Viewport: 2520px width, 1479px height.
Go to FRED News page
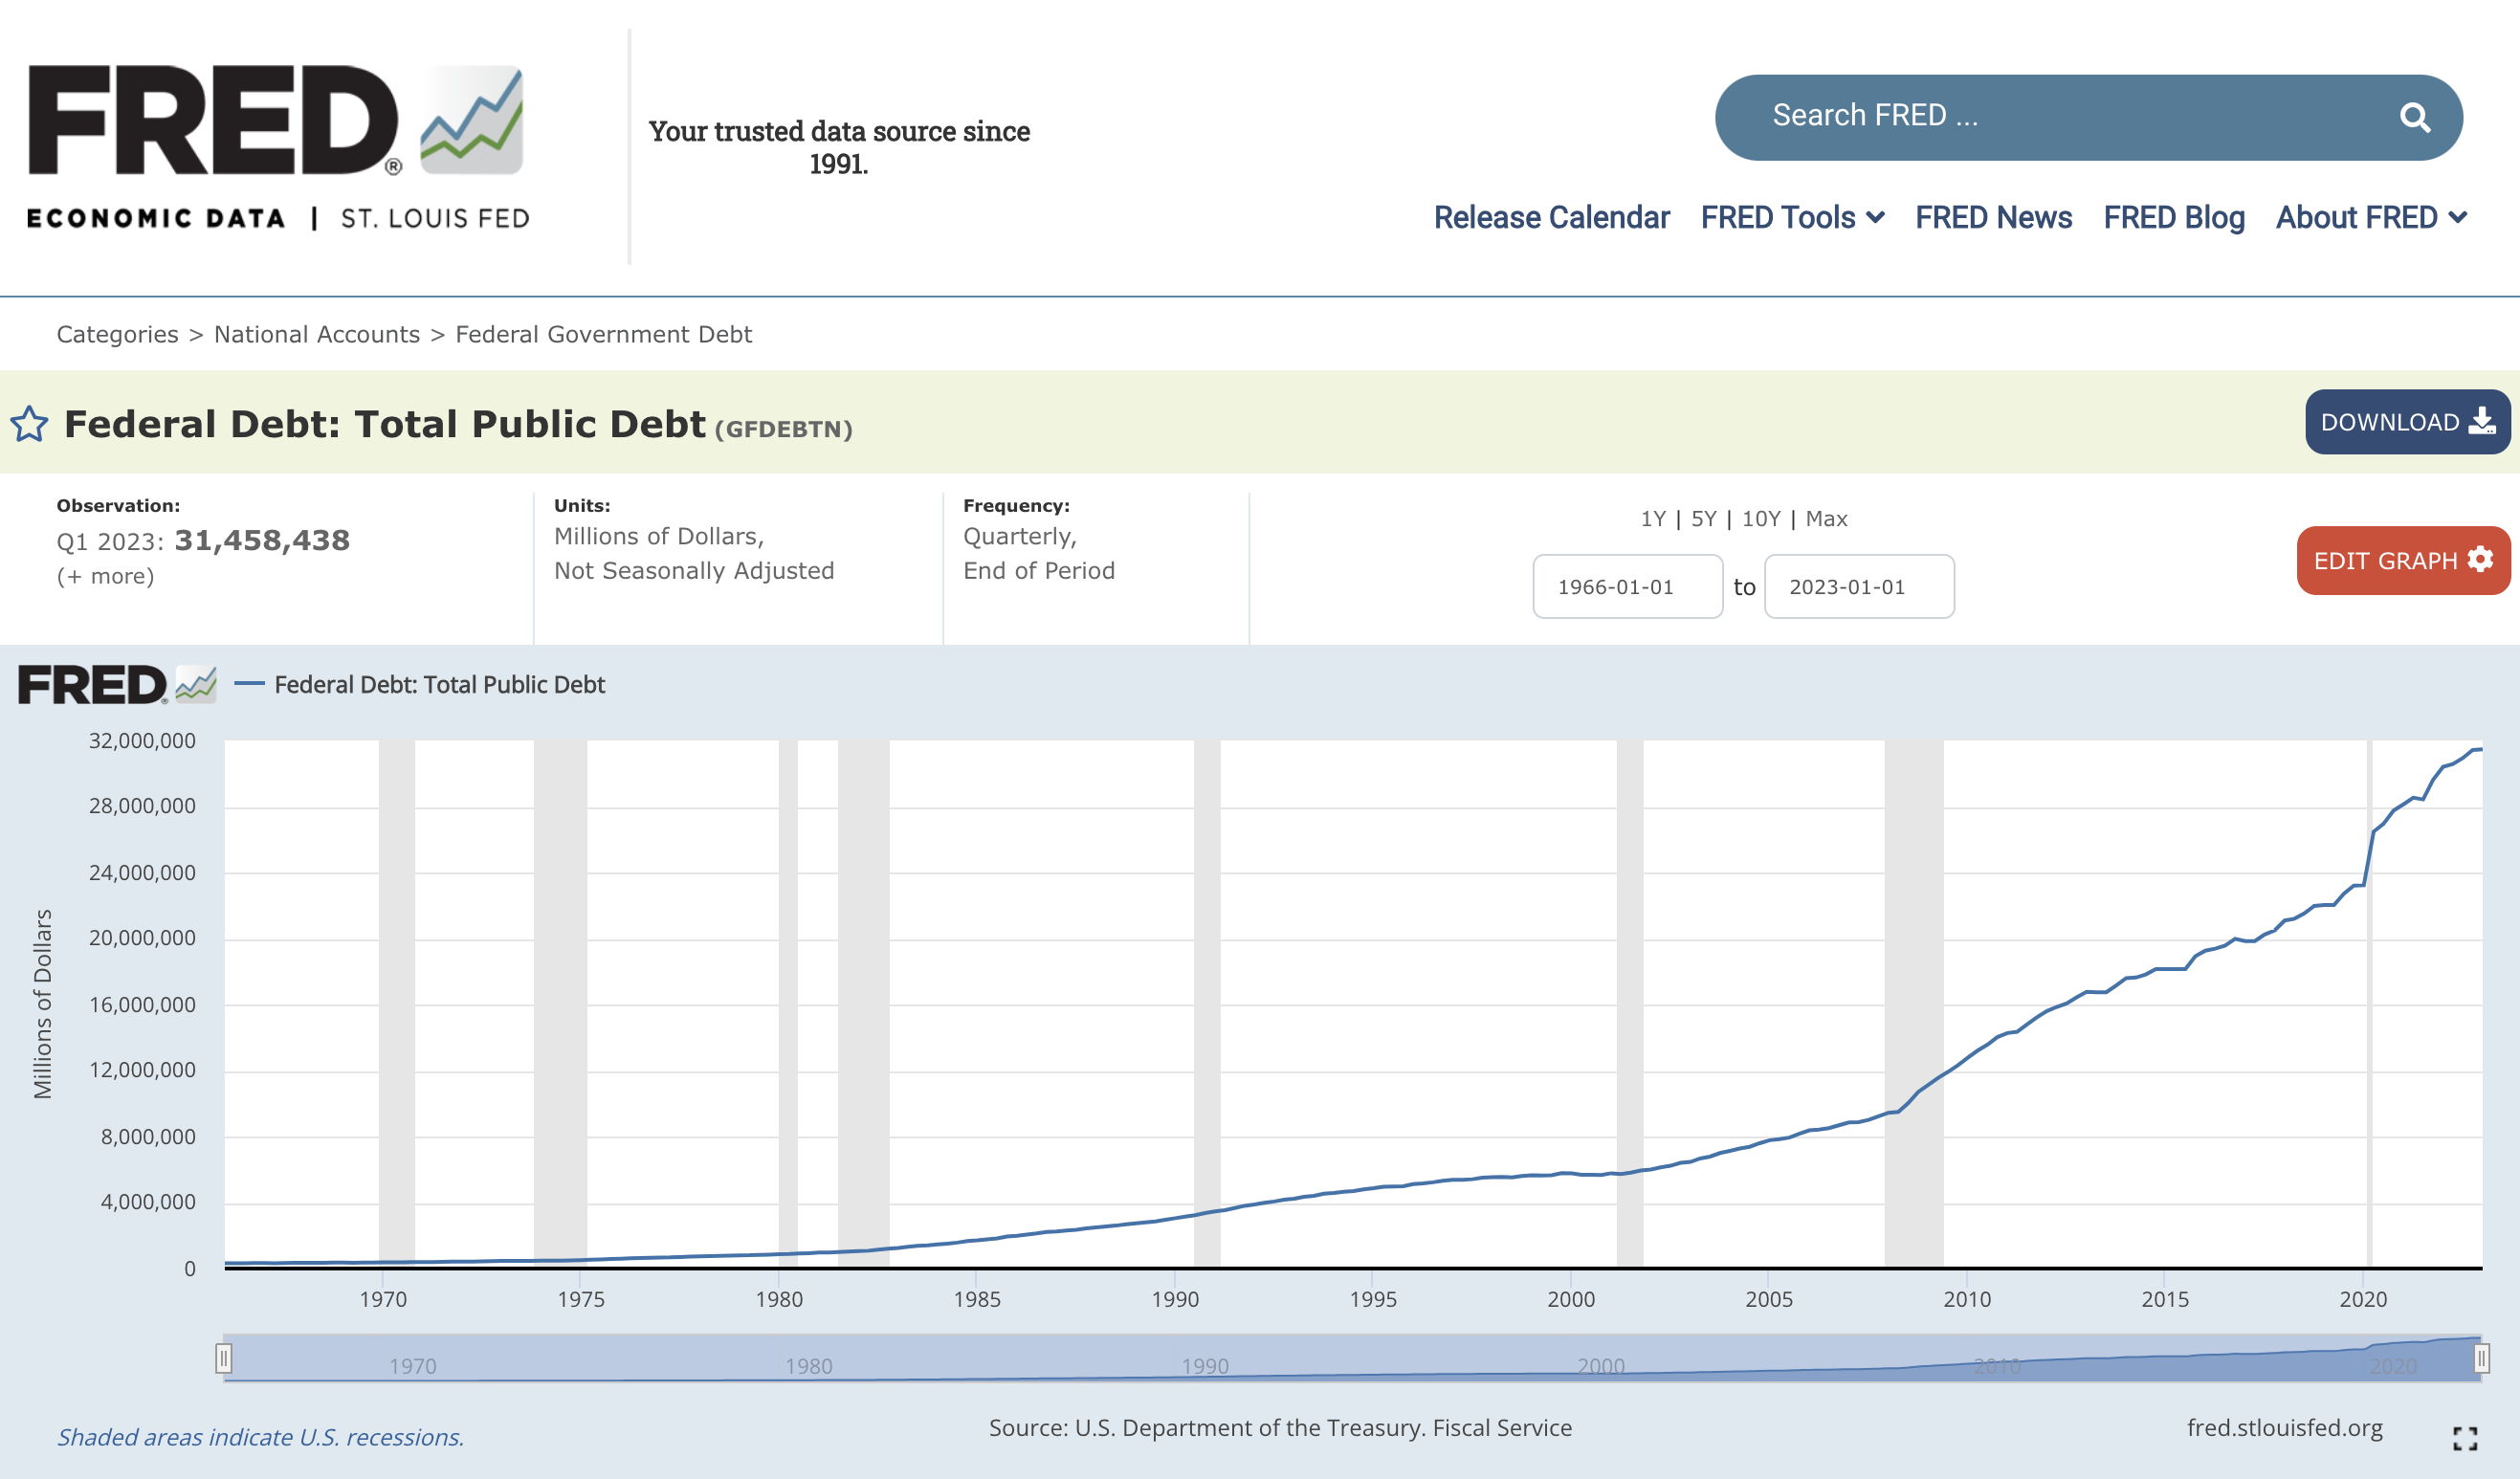[1993, 217]
